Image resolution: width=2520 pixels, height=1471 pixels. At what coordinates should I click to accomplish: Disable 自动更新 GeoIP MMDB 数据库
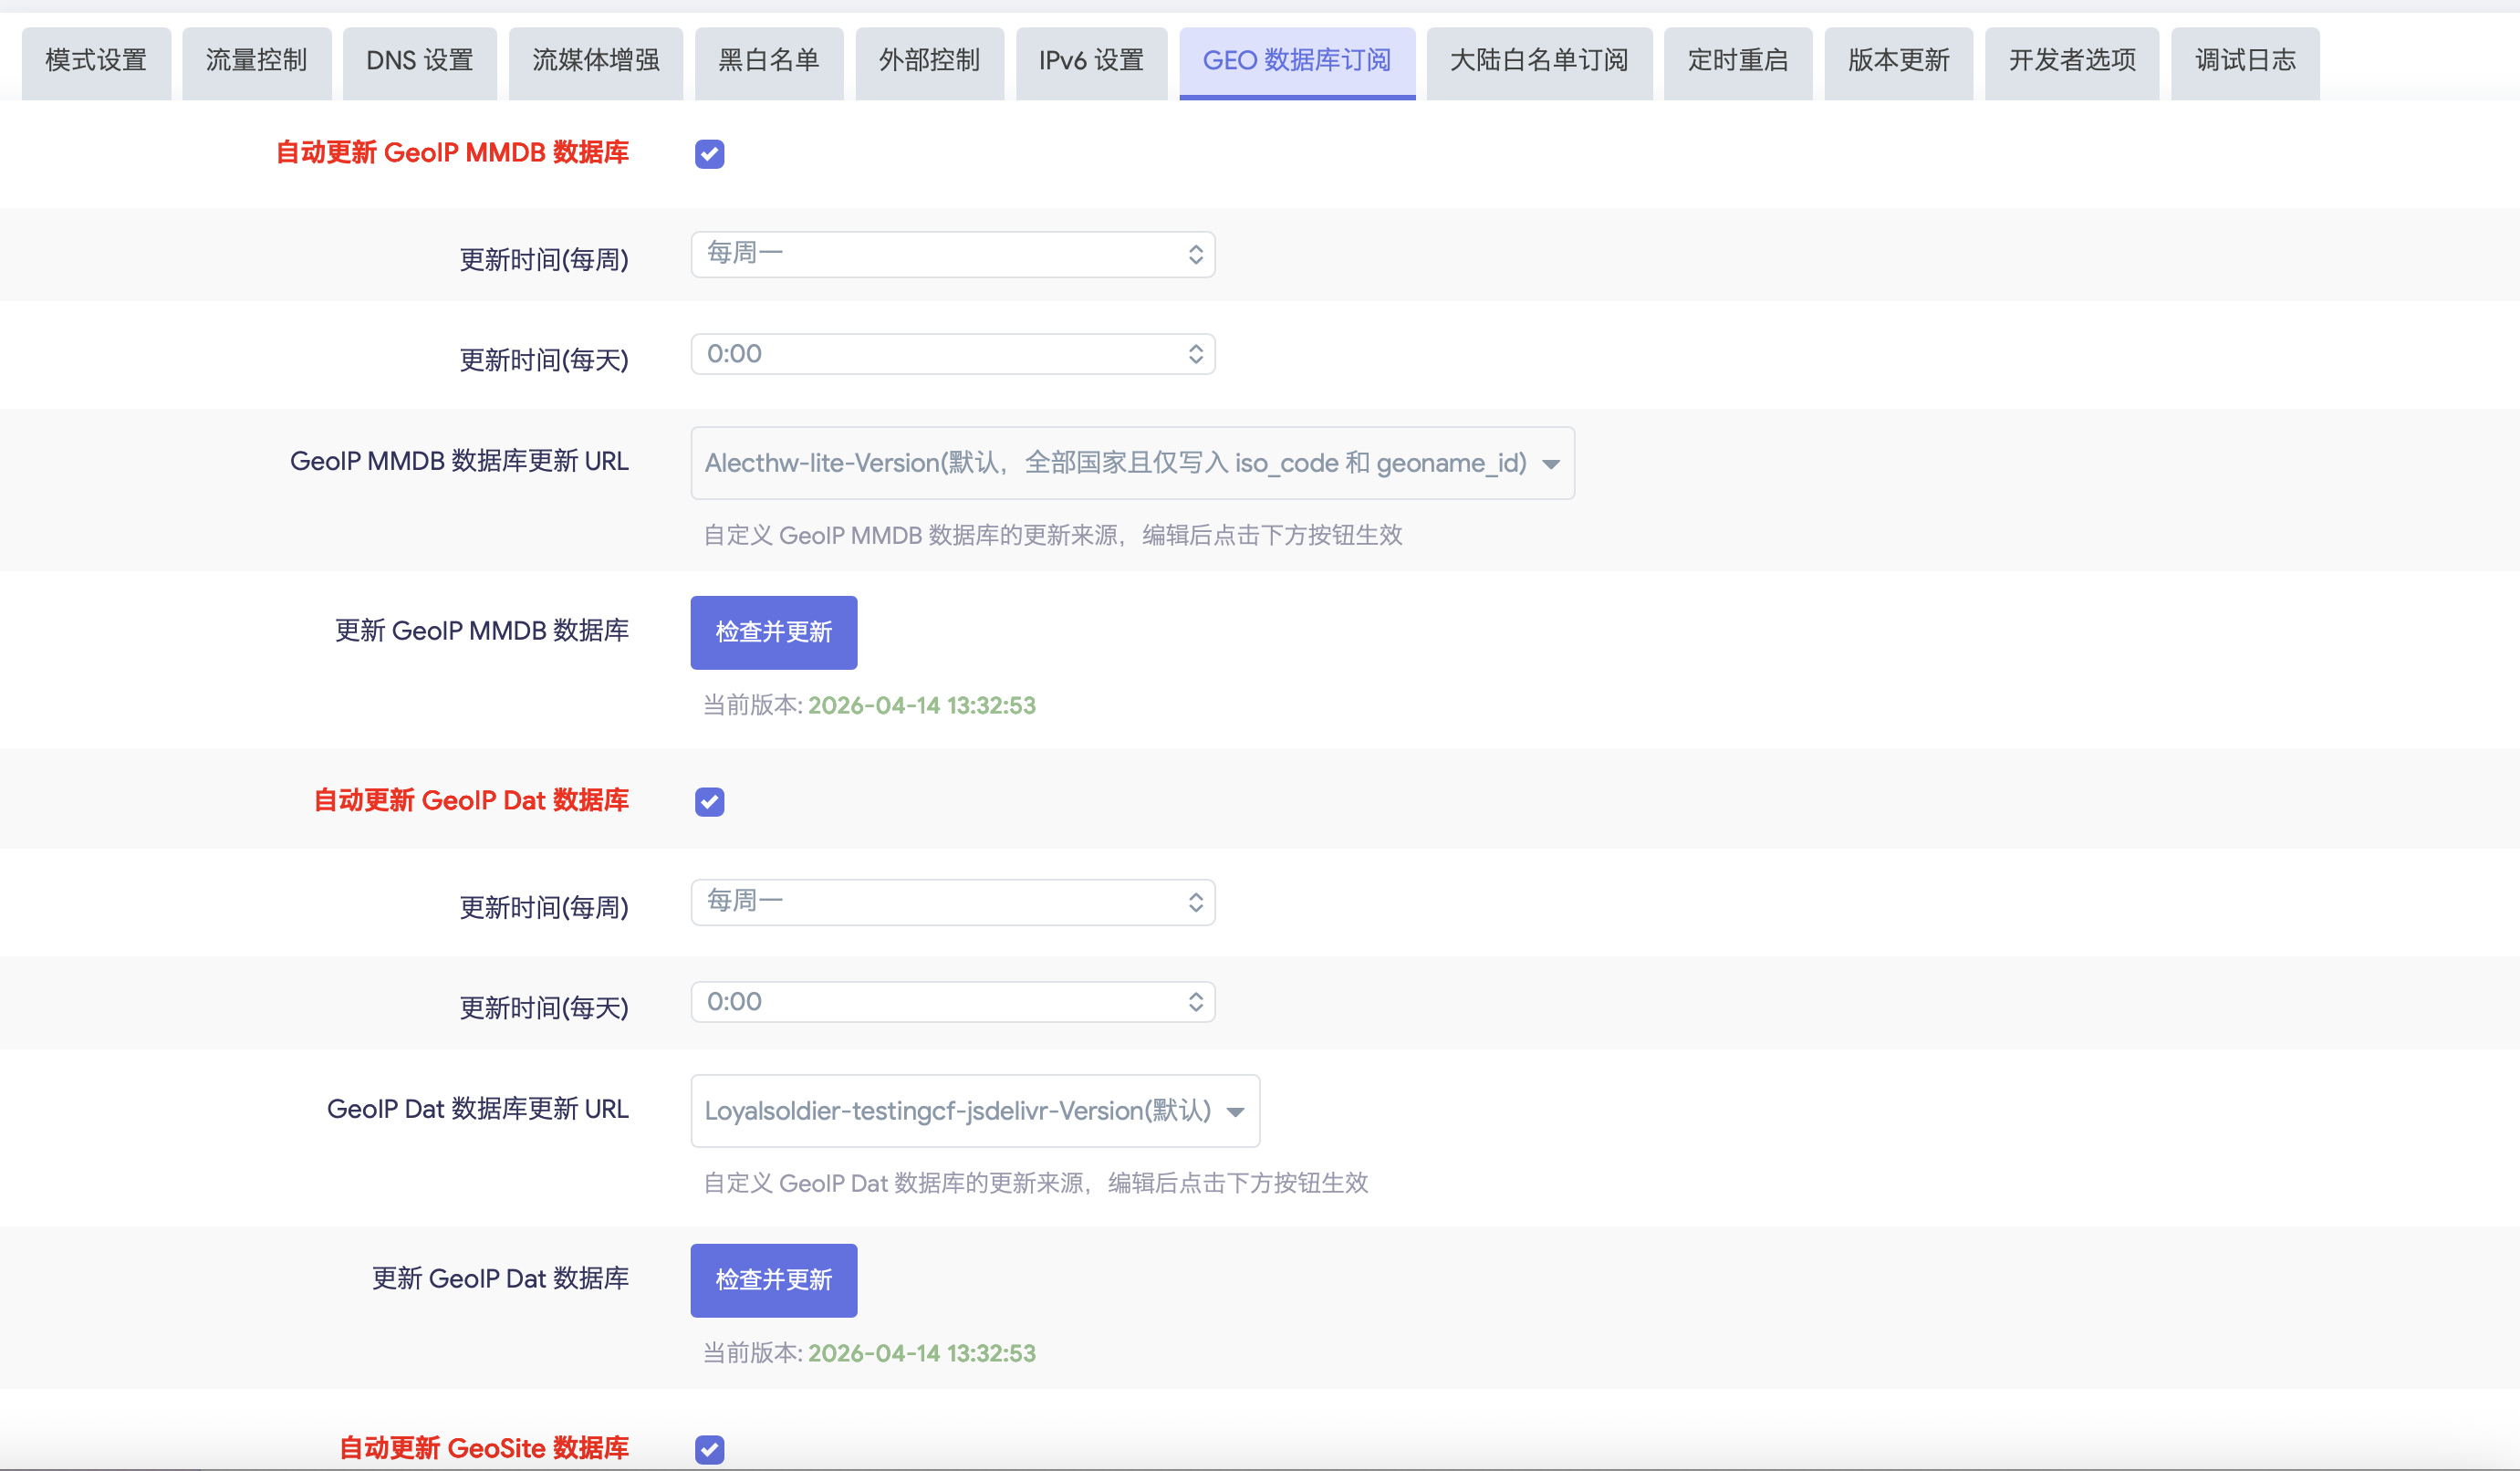coord(709,153)
